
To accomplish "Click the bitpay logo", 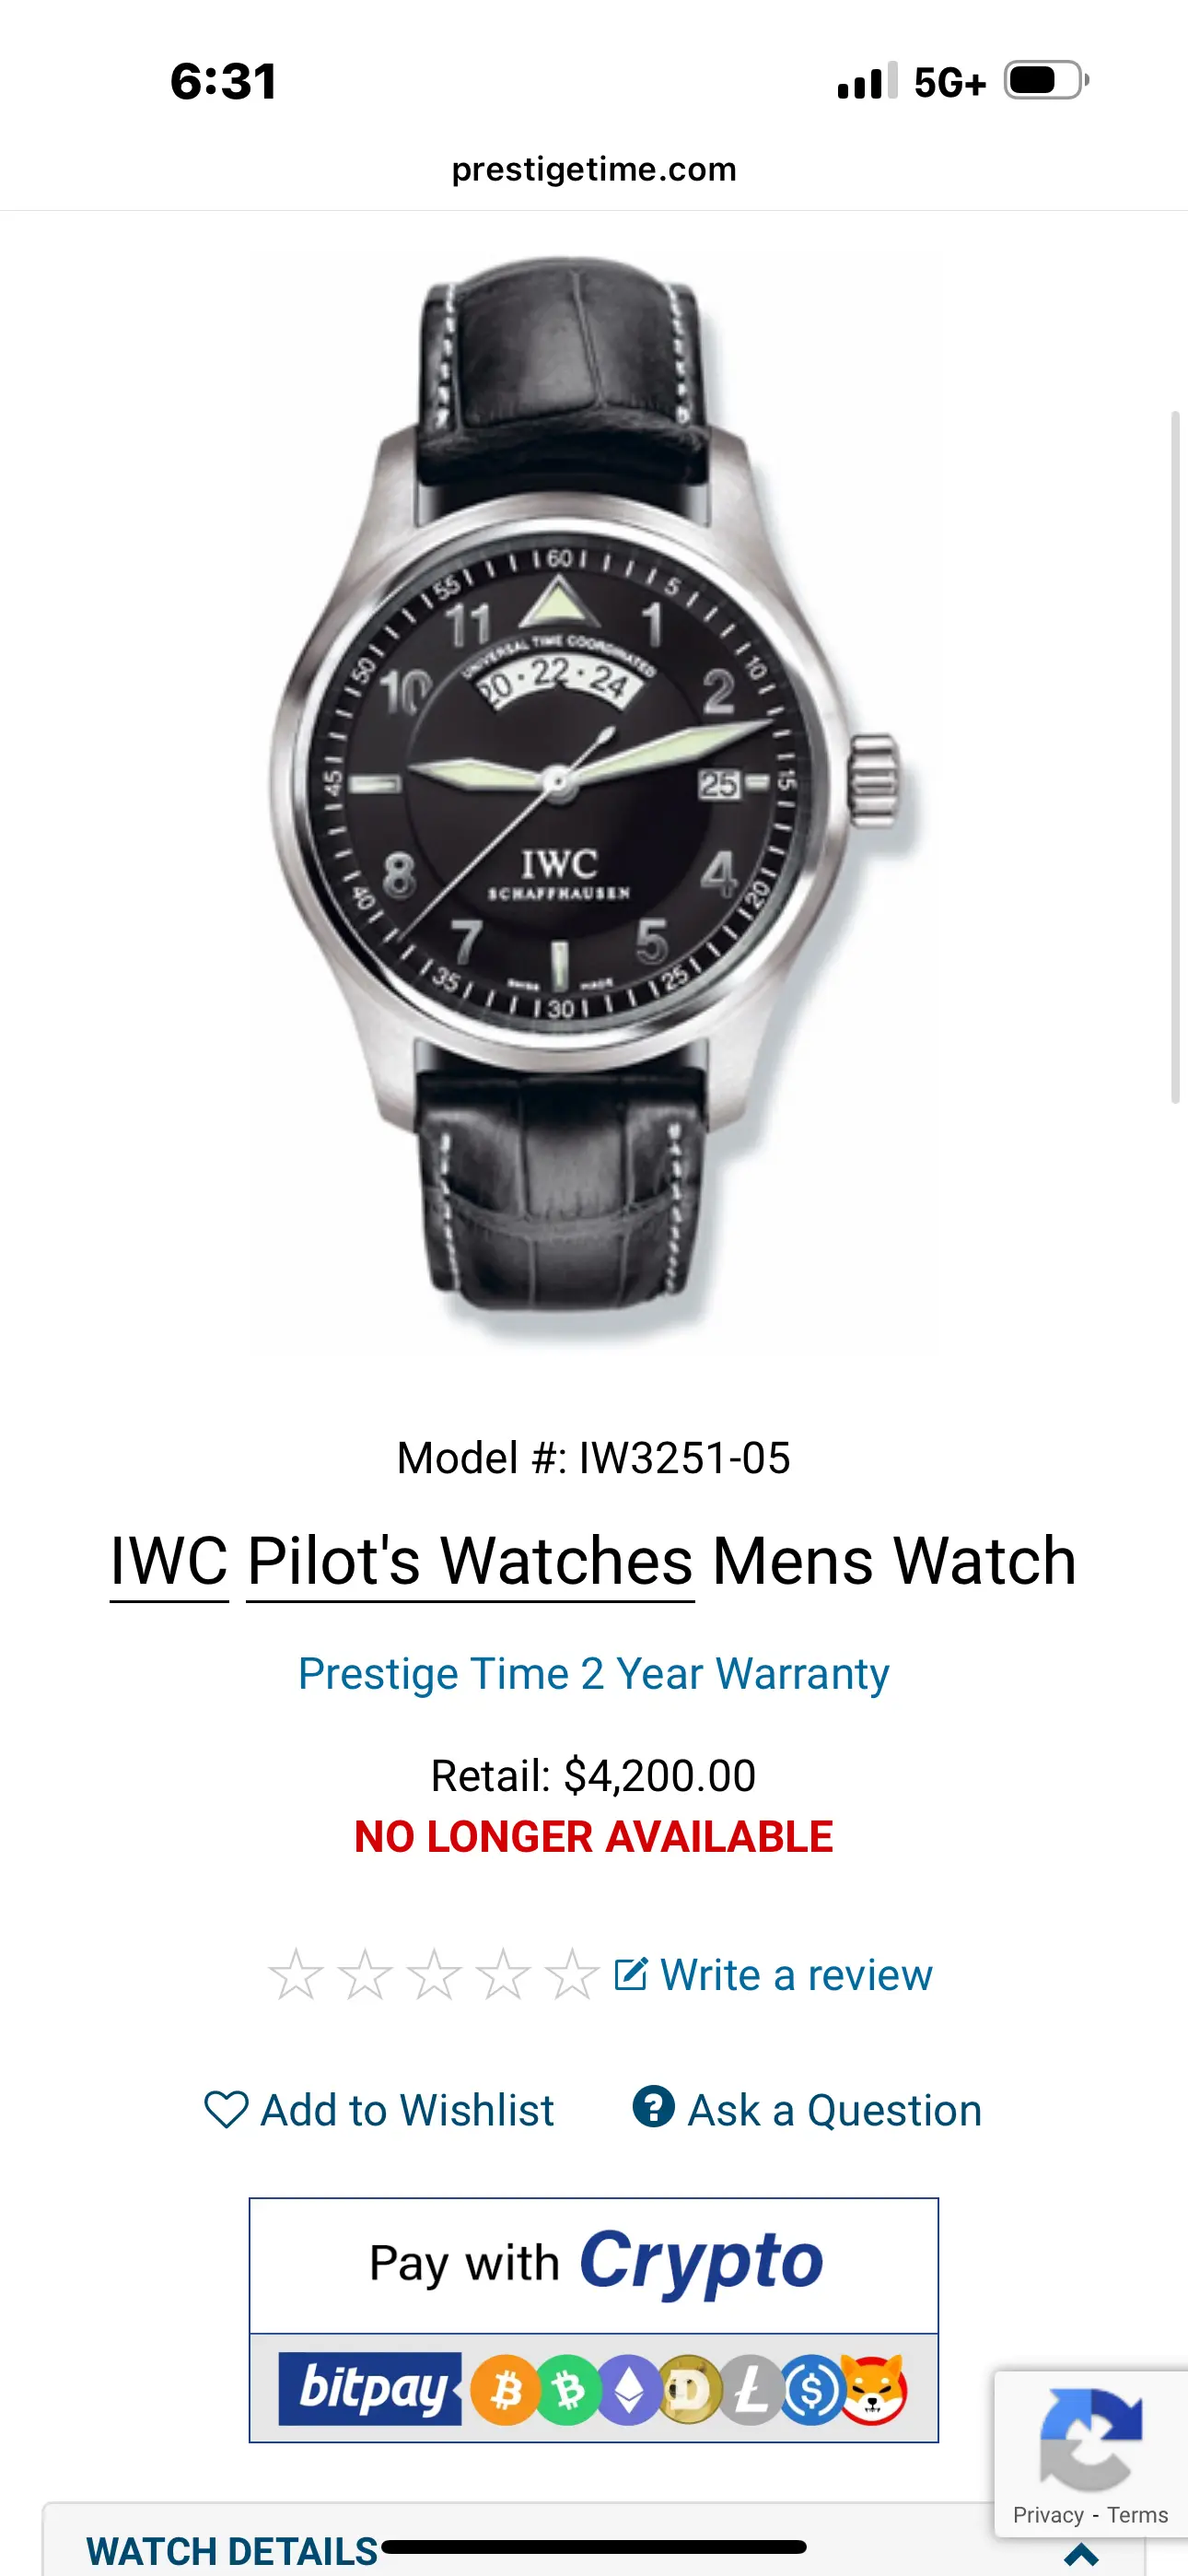I will click(x=370, y=2389).
